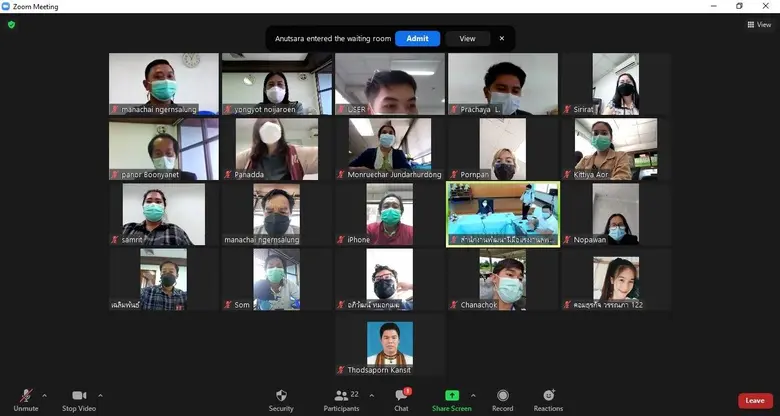The height and width of the screenshot is (416, 780).
Task: Dismiss the waiting room notification
Action: pyautogui.click(x=502, y=38)
